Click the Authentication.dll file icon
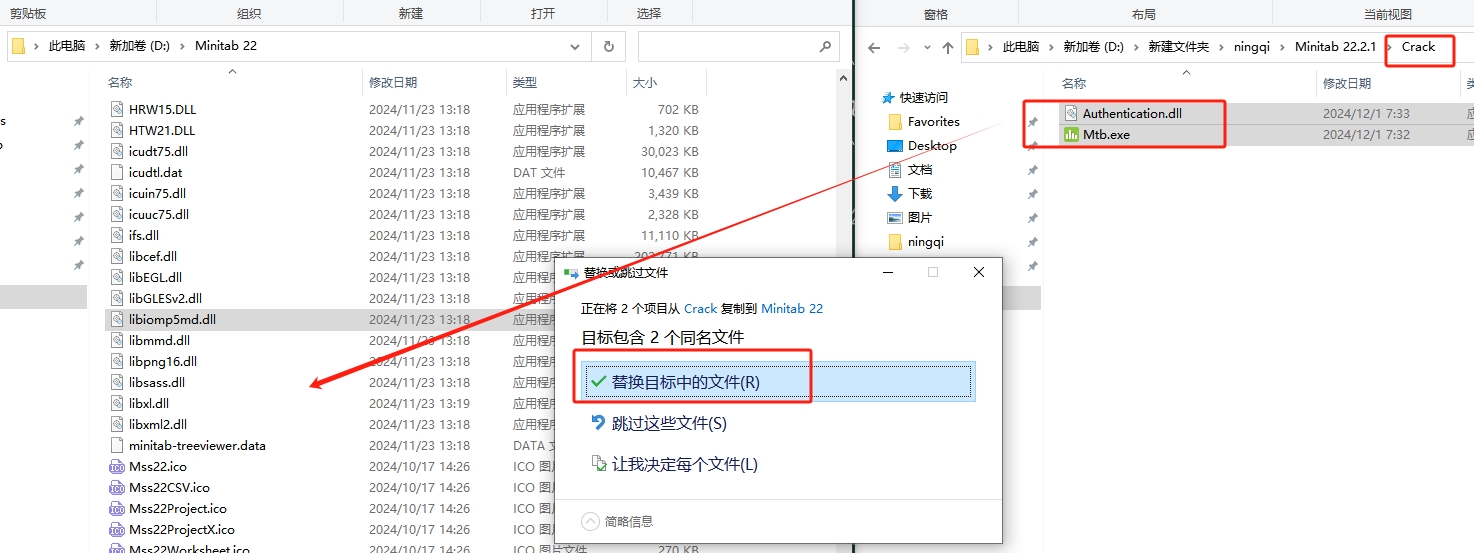The image size is (1474, 553). 1071,113
